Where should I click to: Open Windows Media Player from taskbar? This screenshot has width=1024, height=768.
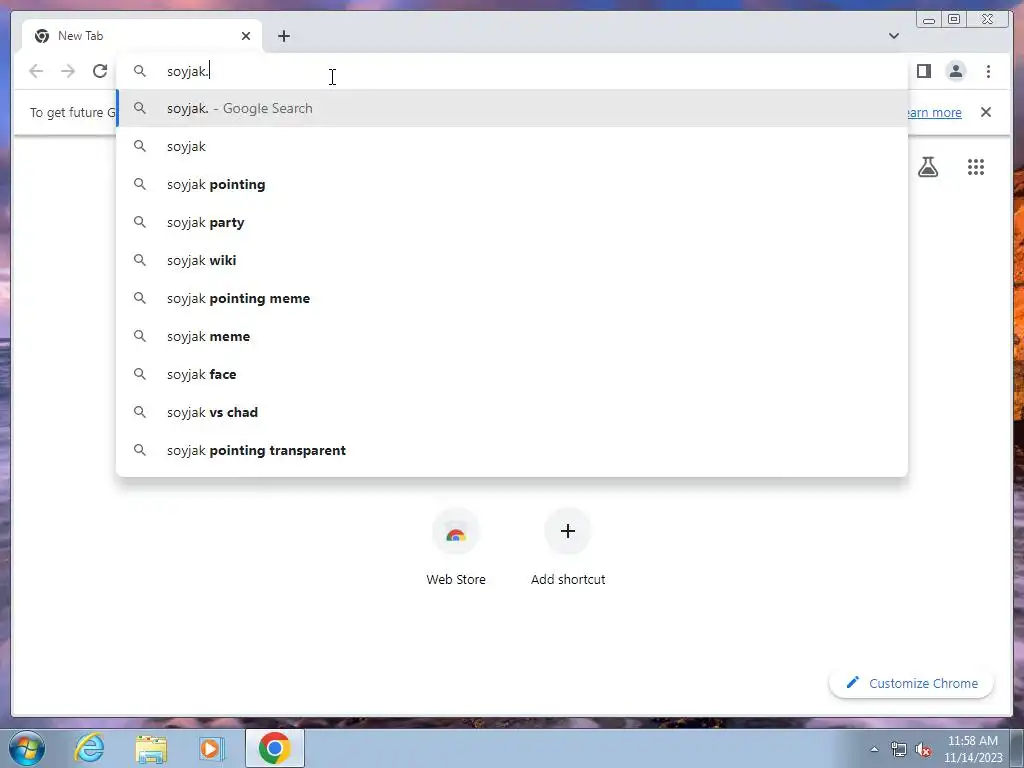pyautogui.click(x=212, y=748)
